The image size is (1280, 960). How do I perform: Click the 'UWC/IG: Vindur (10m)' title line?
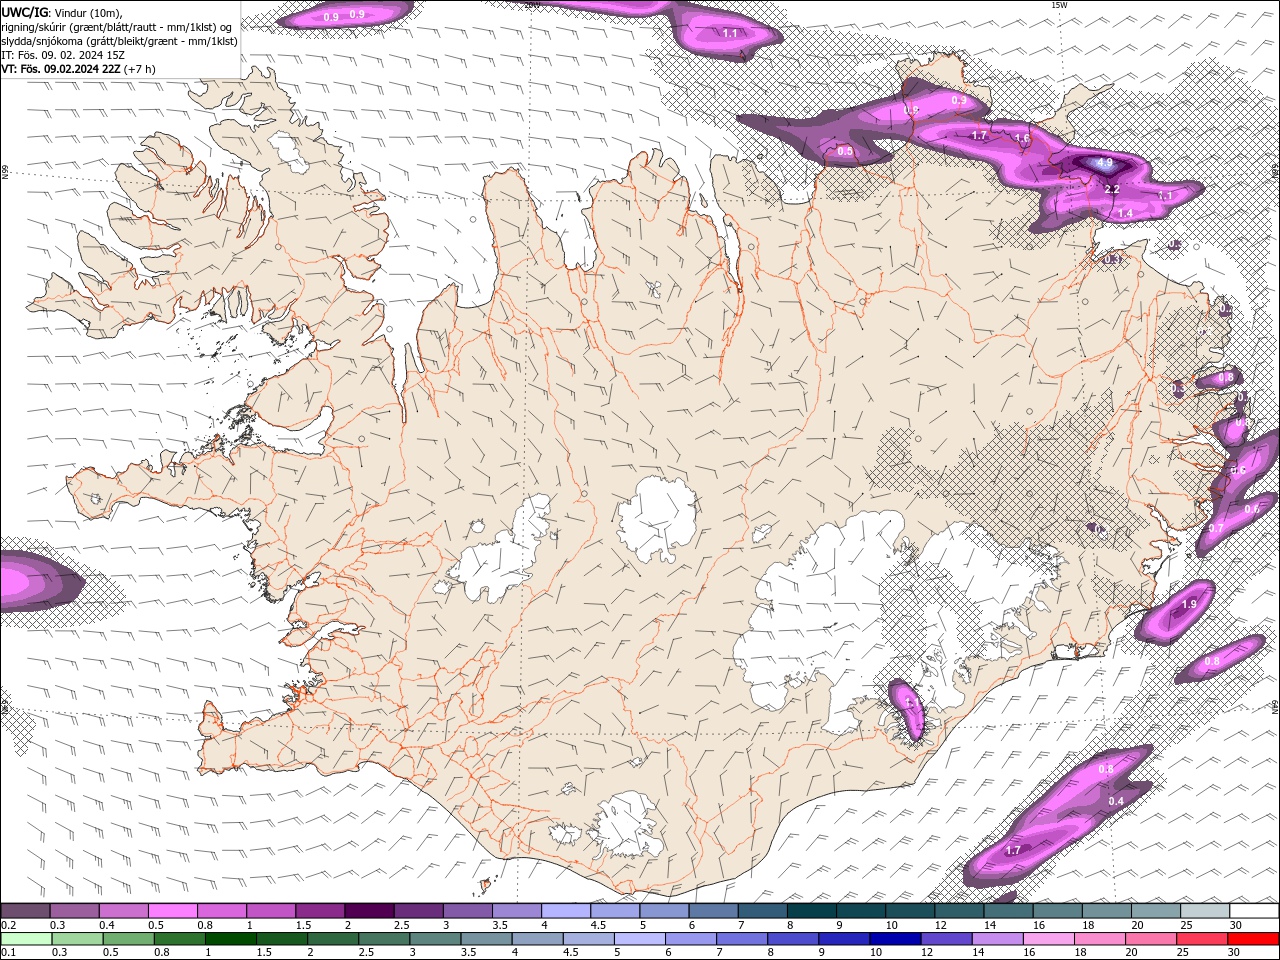click(61, 12)
